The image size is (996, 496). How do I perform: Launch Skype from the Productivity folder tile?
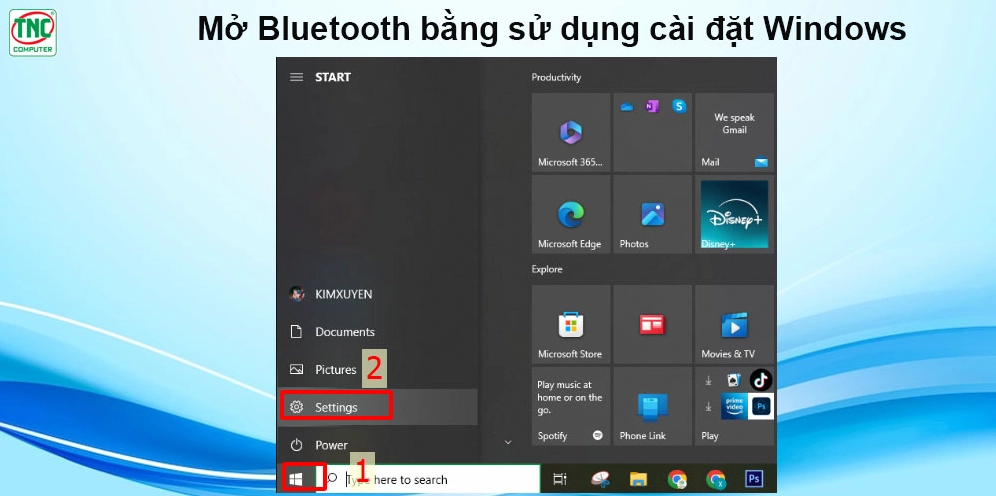(x=679, y=107)
